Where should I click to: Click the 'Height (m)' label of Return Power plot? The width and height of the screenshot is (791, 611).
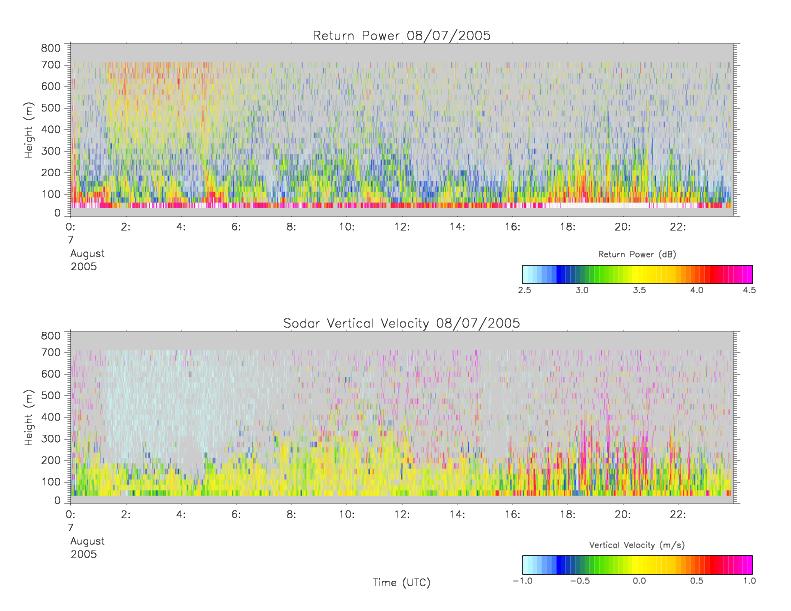pyautogui.click(x=29, y=130)
